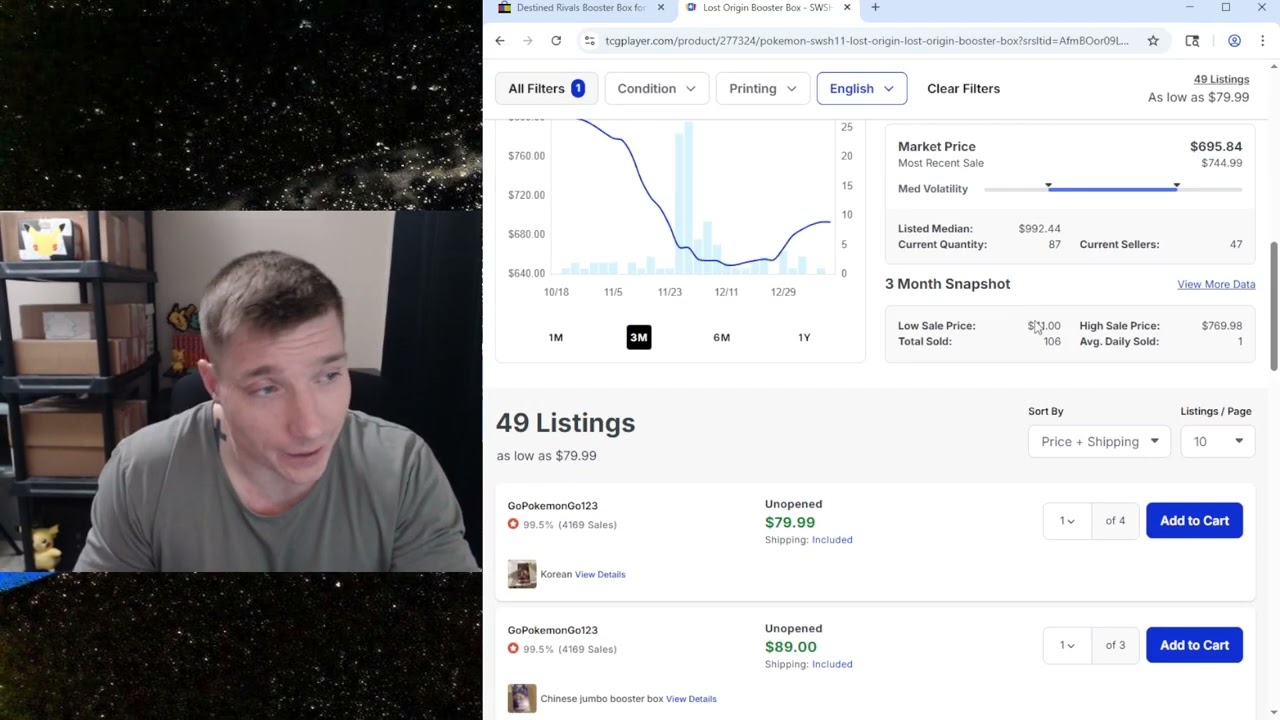Close the Lost Origin Booster Box tab
The height and width of the screenshot is (720, 1280).
coord(847,8)
